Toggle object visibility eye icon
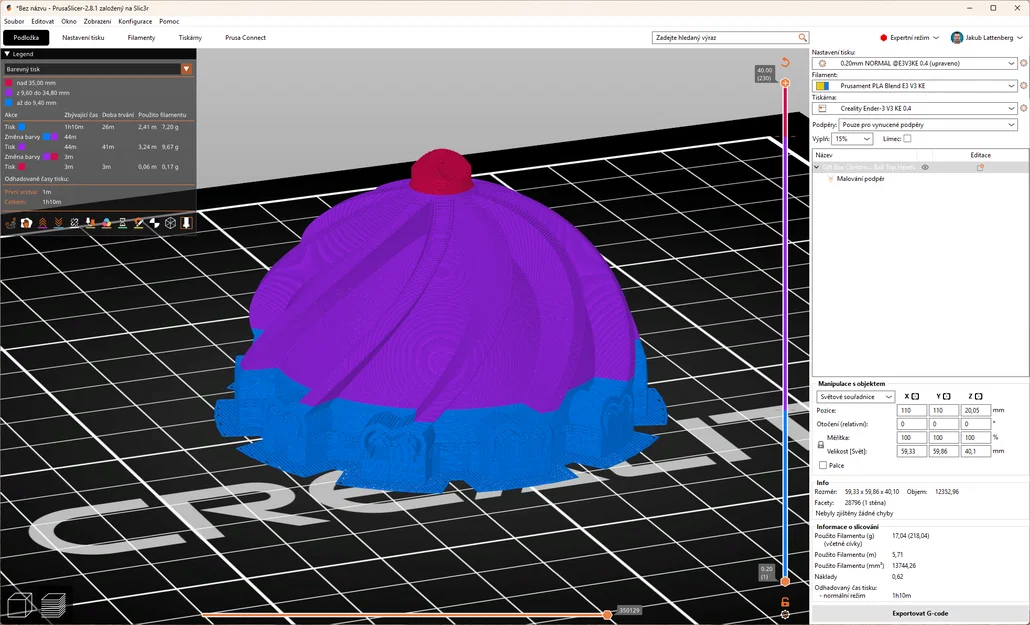This screenshot has height=625, width=1030. [925, 168]
